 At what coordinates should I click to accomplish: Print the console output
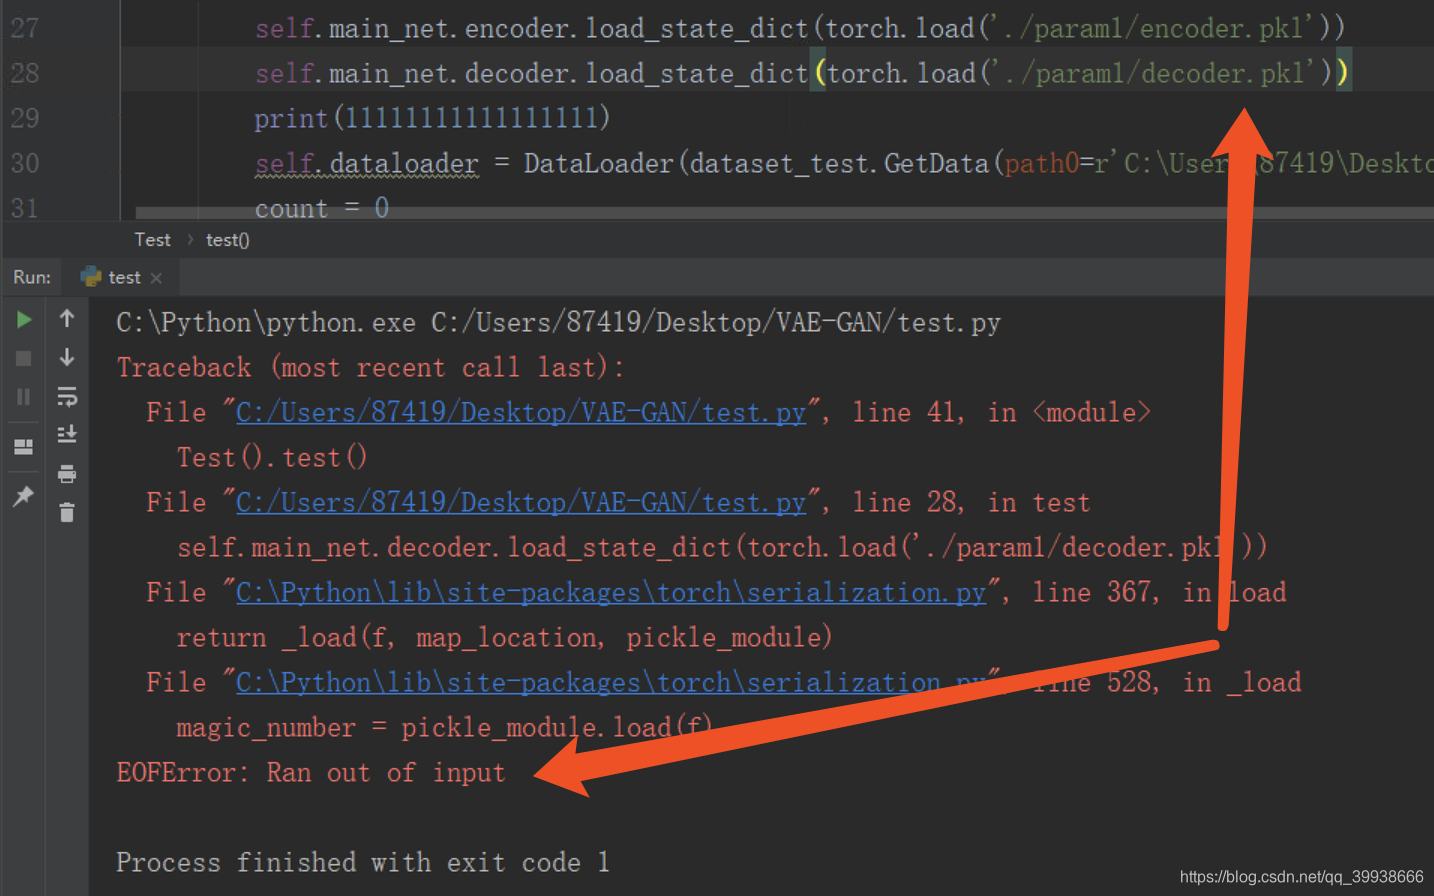pyautogui.click(x=67, y=474)
